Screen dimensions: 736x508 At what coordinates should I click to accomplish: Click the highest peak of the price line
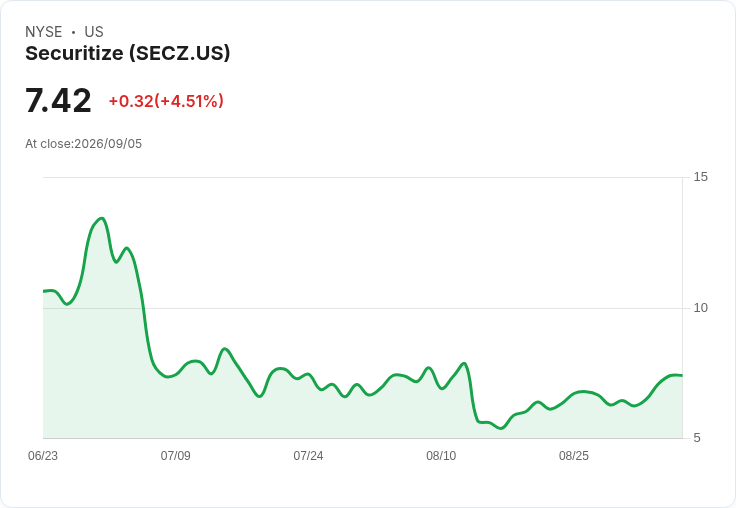point(101,218)
